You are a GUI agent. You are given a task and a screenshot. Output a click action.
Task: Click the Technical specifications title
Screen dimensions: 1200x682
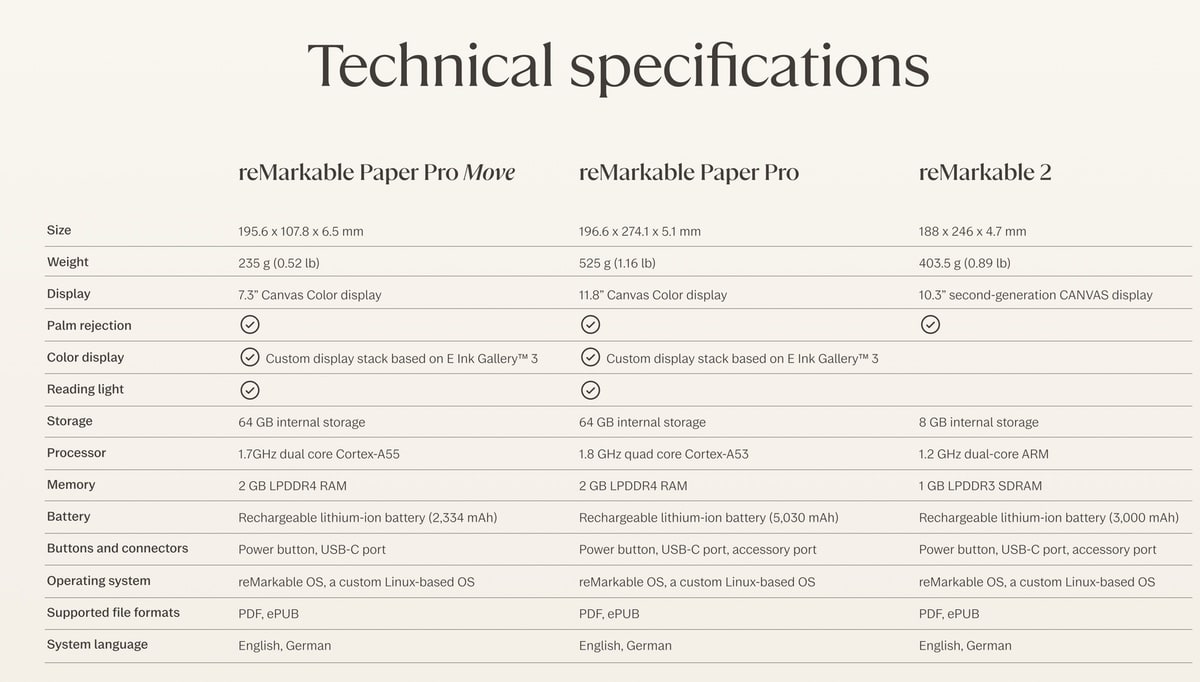click(618, 66)
